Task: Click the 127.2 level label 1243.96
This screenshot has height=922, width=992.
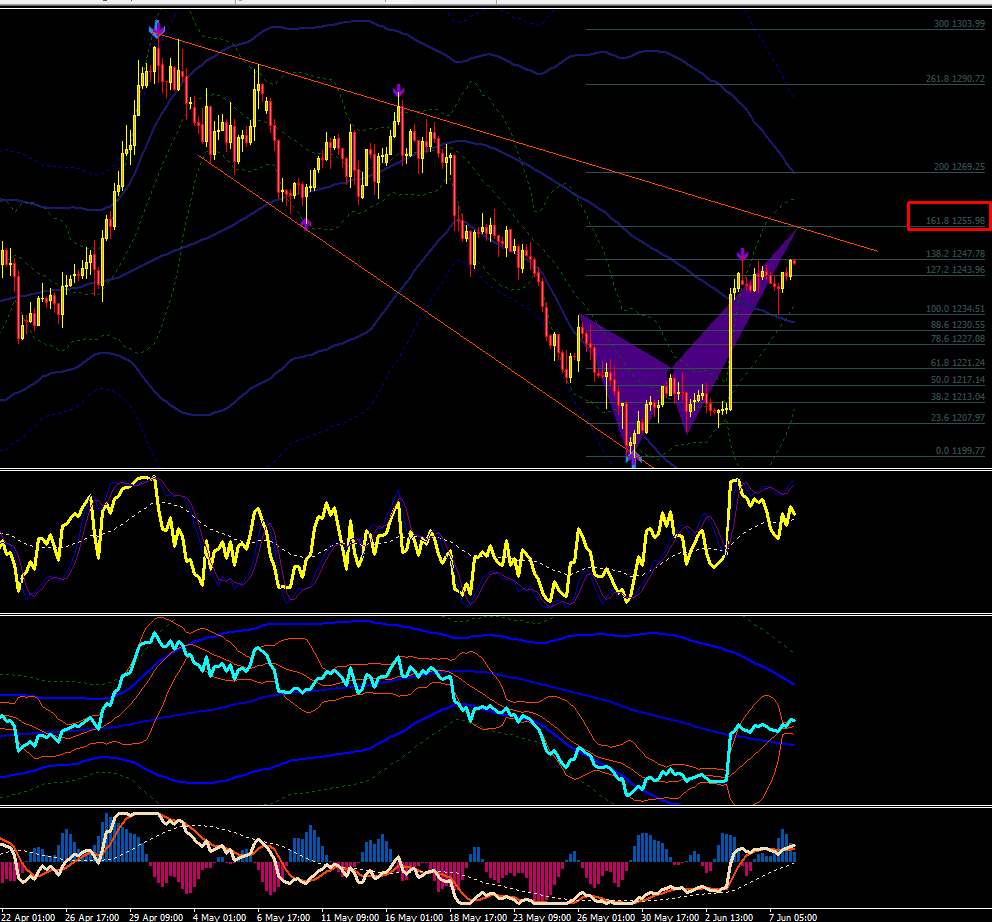Action: [x=955, y=270]
